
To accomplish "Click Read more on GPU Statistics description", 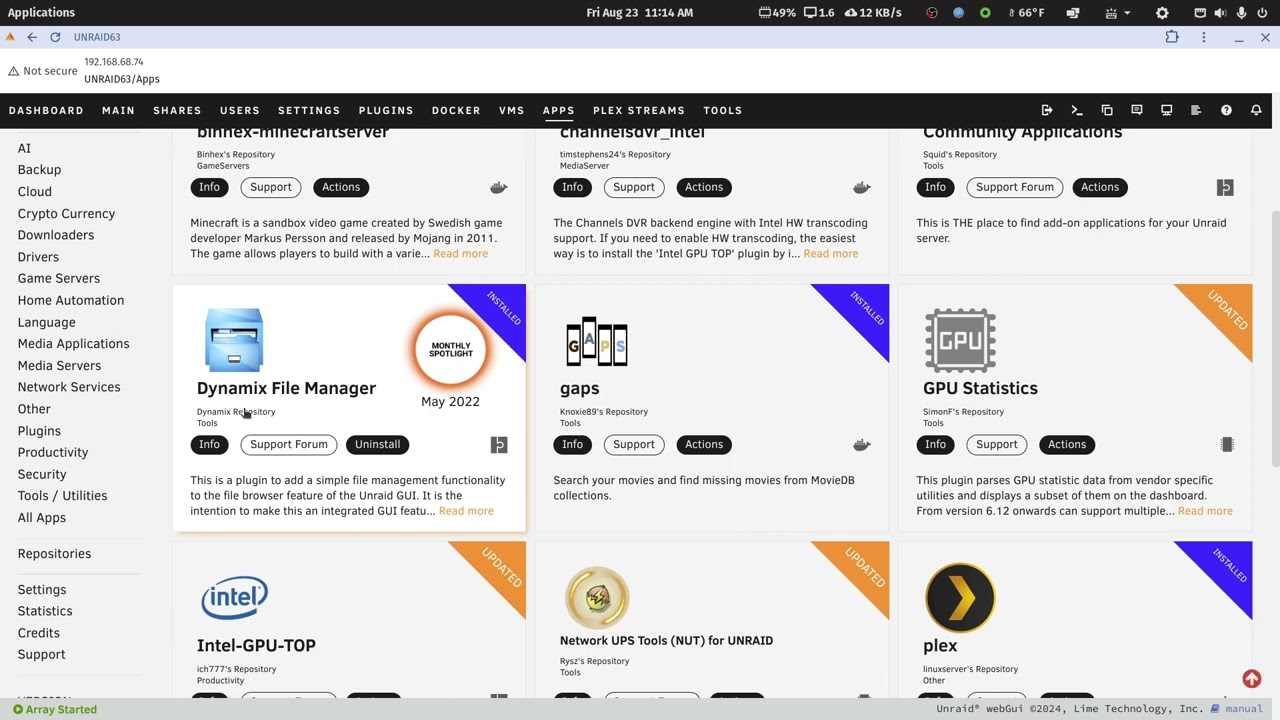I will (x=1205, y=511).
